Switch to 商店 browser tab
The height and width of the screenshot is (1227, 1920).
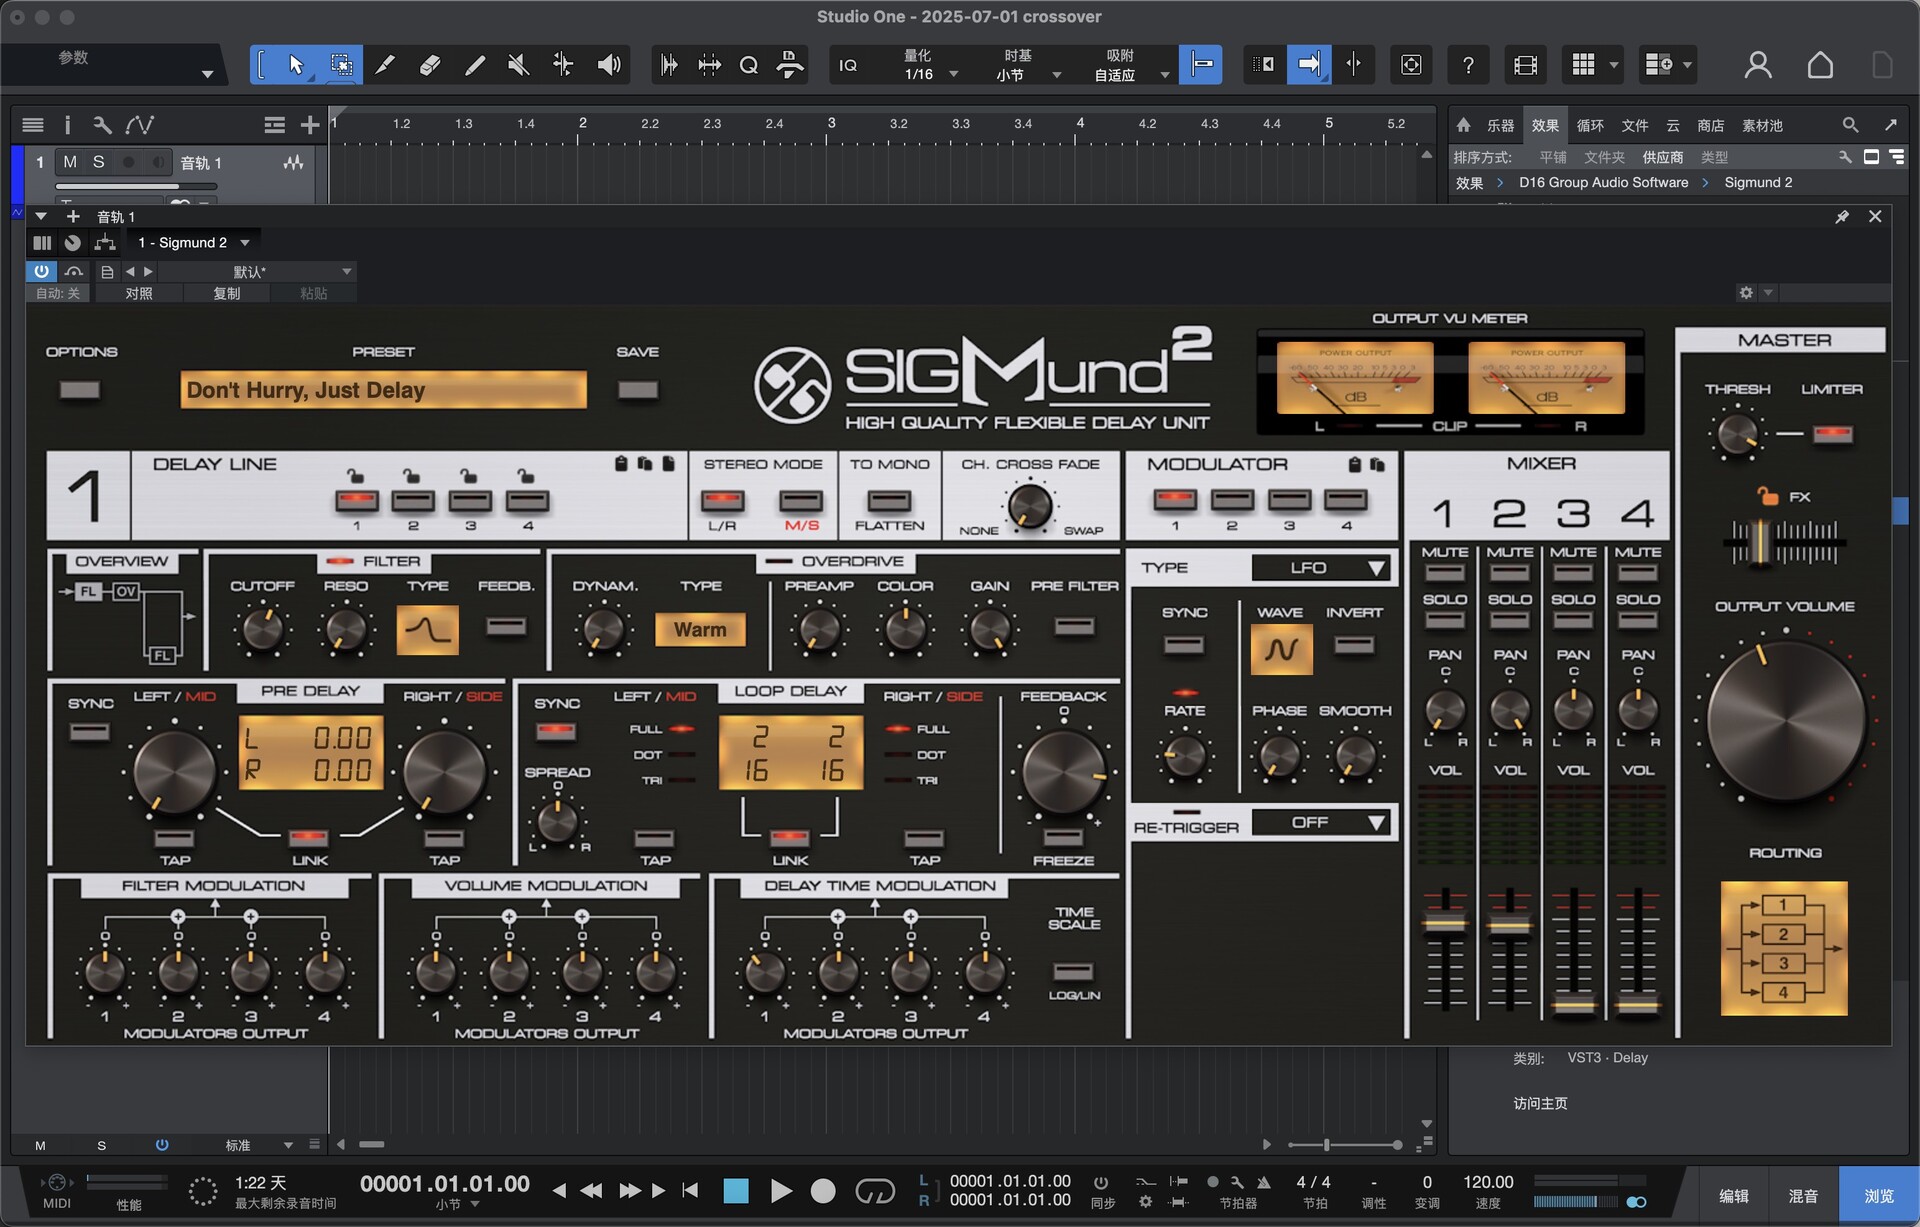1711,126
